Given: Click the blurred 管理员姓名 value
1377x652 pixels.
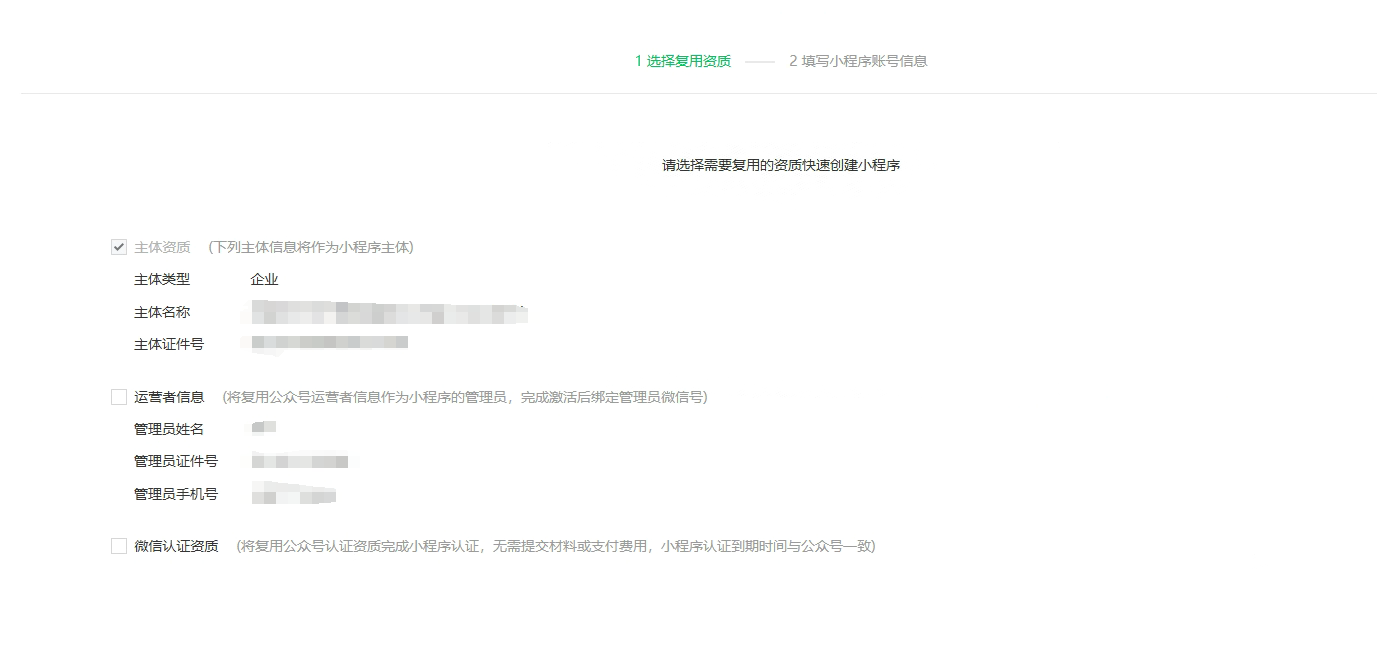Looking at the screenshot, I should tap(263, 428).
